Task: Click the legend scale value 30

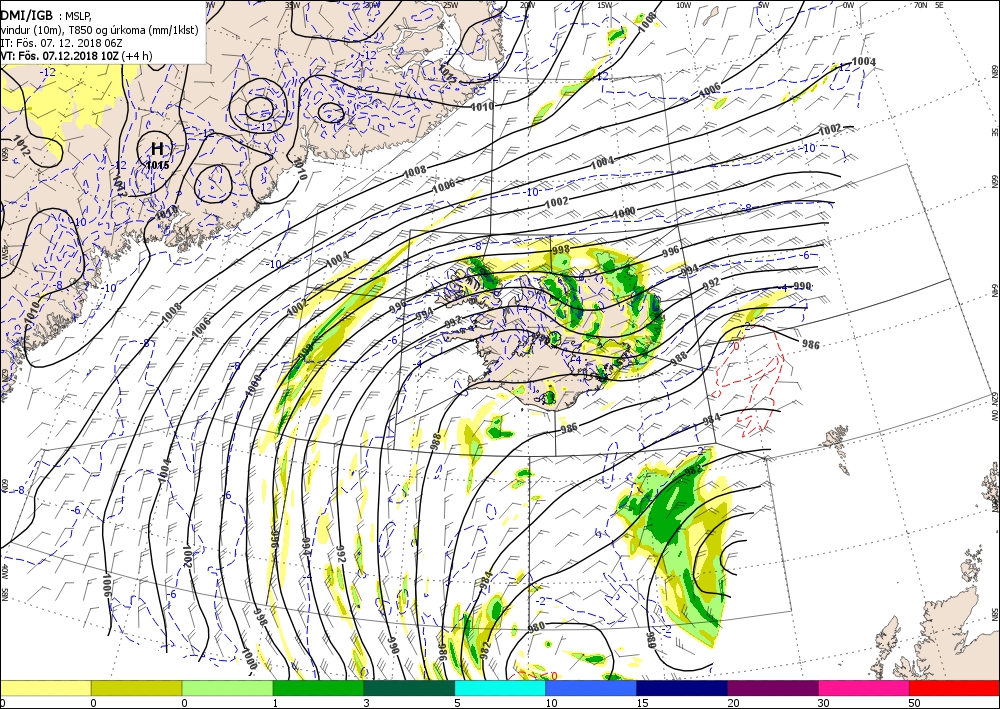Action: click(823, 703)
